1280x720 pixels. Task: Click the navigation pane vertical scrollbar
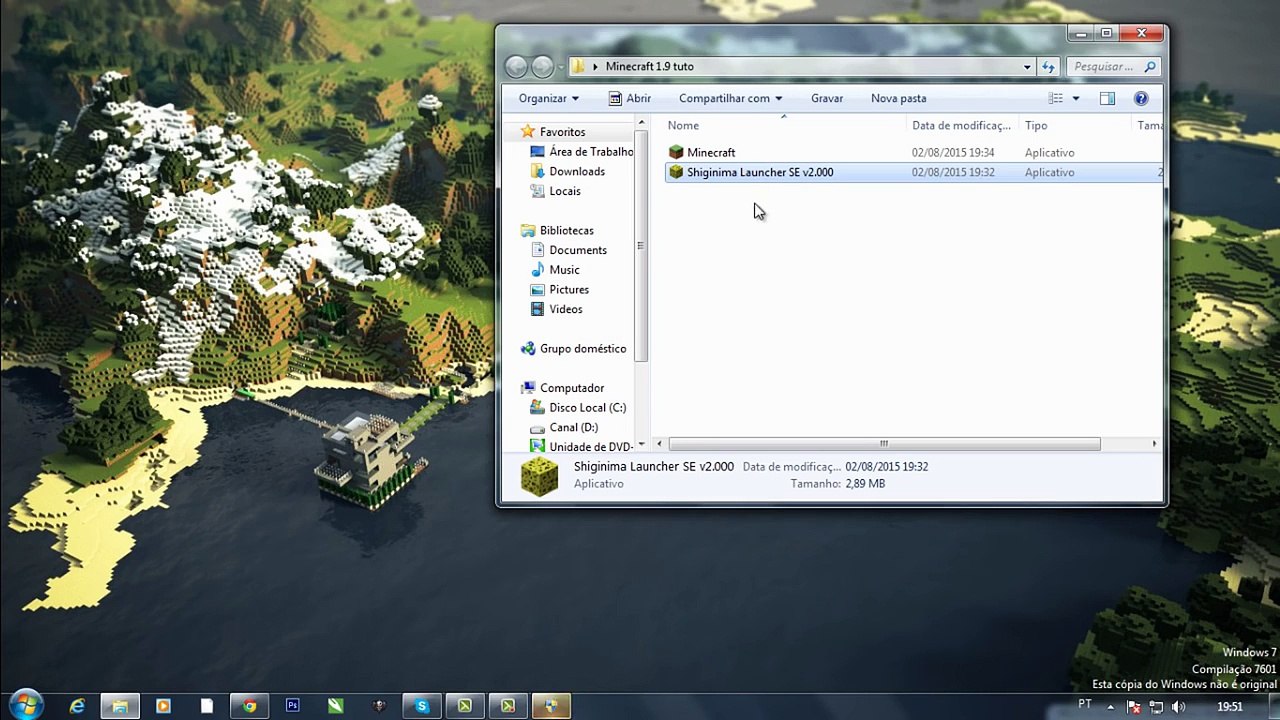(641, 246)
